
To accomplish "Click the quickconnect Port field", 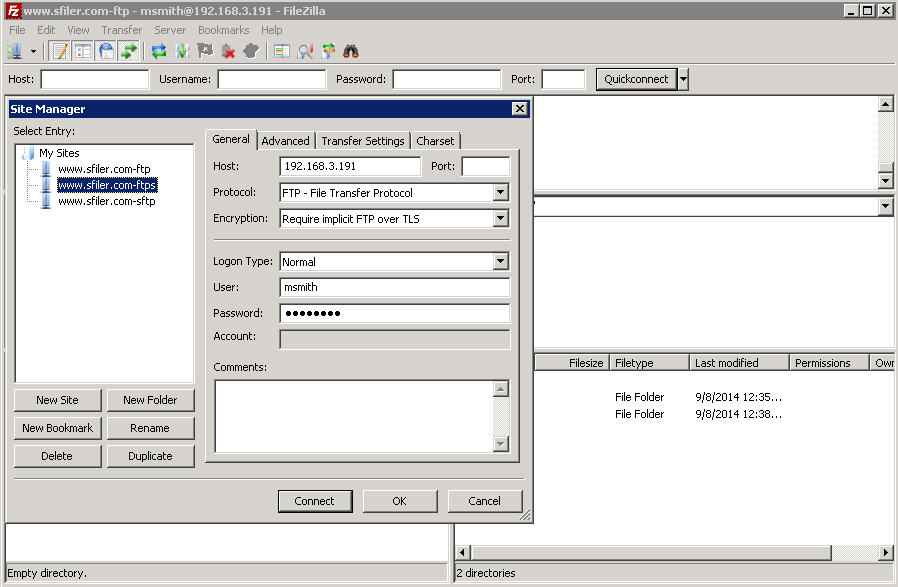I will 564,79.
